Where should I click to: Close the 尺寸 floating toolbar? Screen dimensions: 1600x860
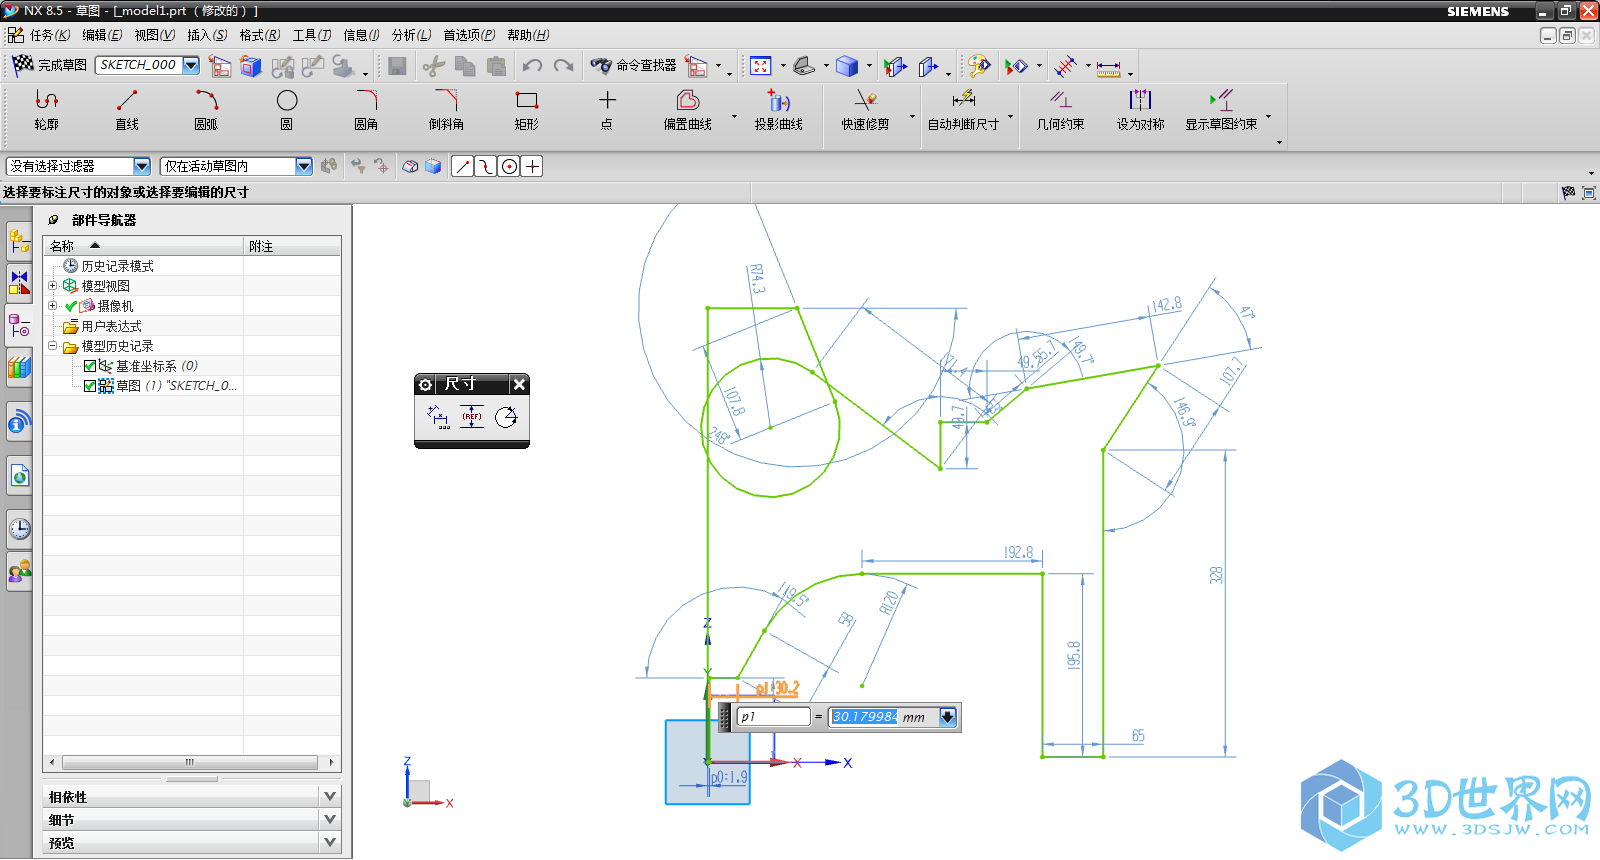(519, 384)
